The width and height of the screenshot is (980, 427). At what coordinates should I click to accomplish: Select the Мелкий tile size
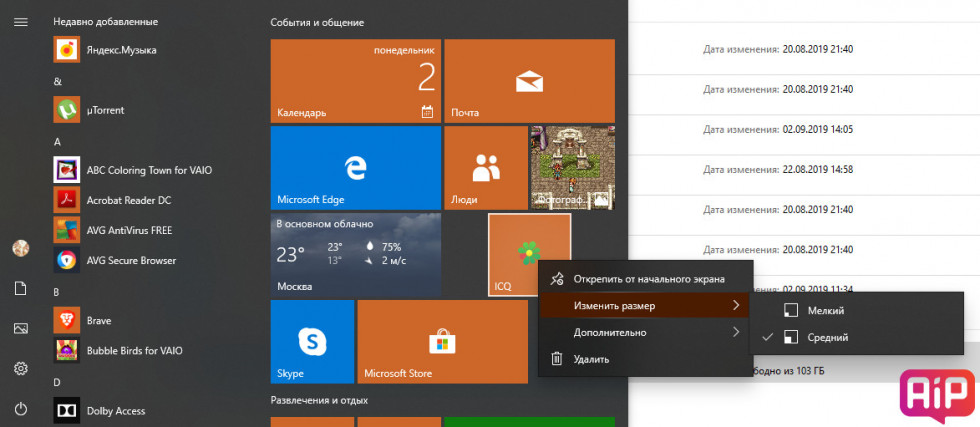click(856, 310)
